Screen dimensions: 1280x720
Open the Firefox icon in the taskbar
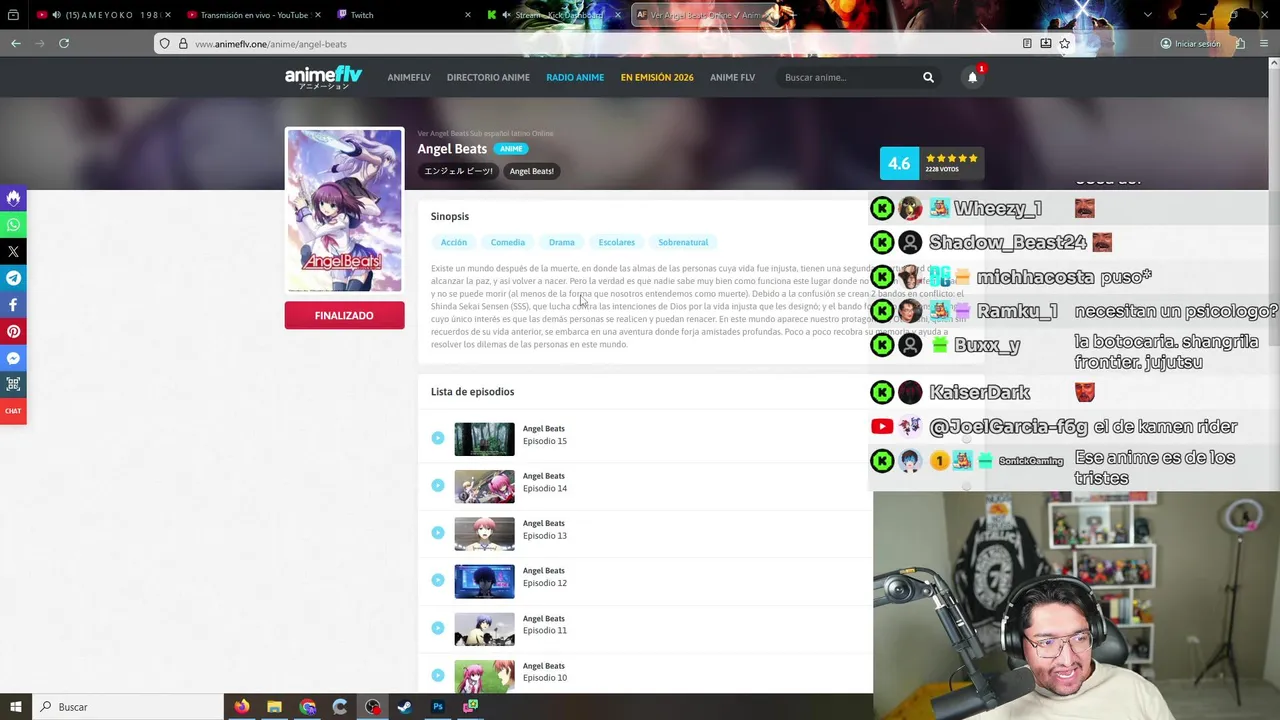coord(241,707)
